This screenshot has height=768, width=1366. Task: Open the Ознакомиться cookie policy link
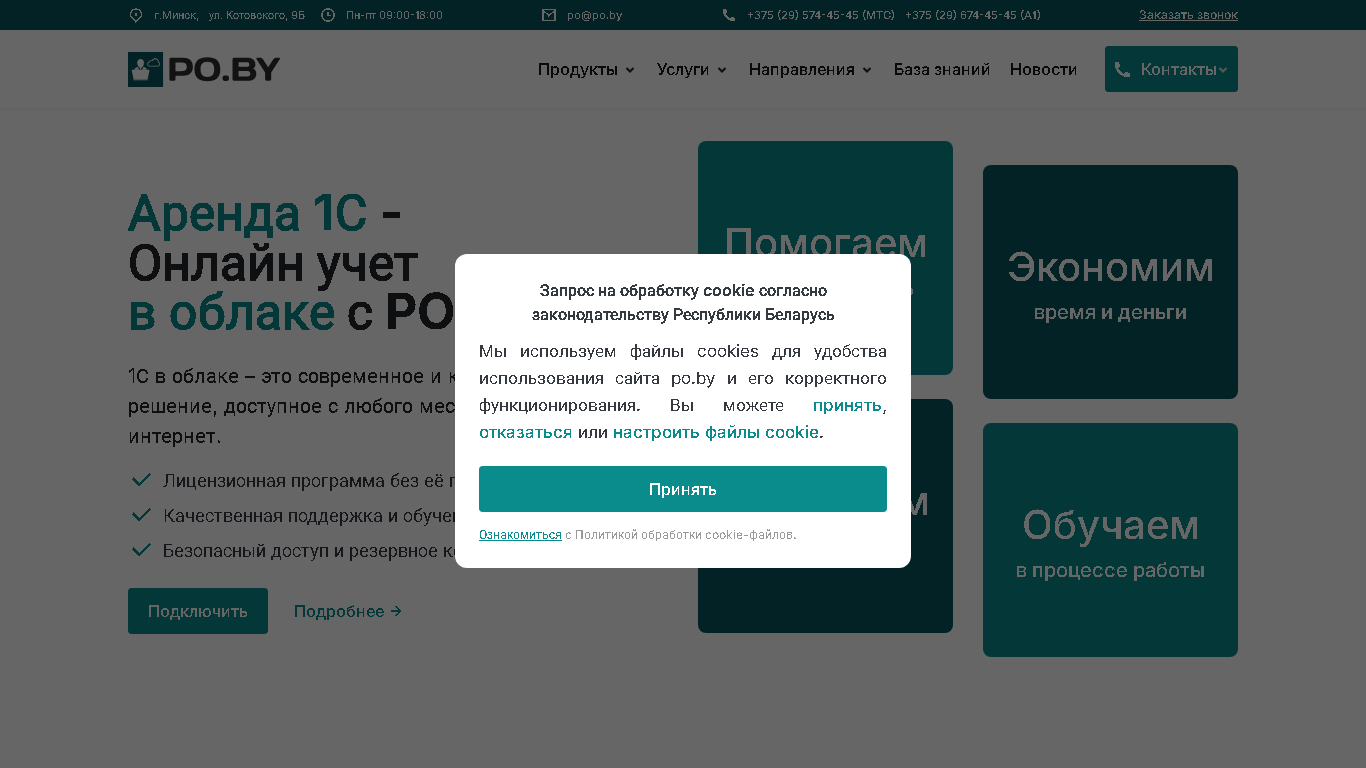coord(520,535)
